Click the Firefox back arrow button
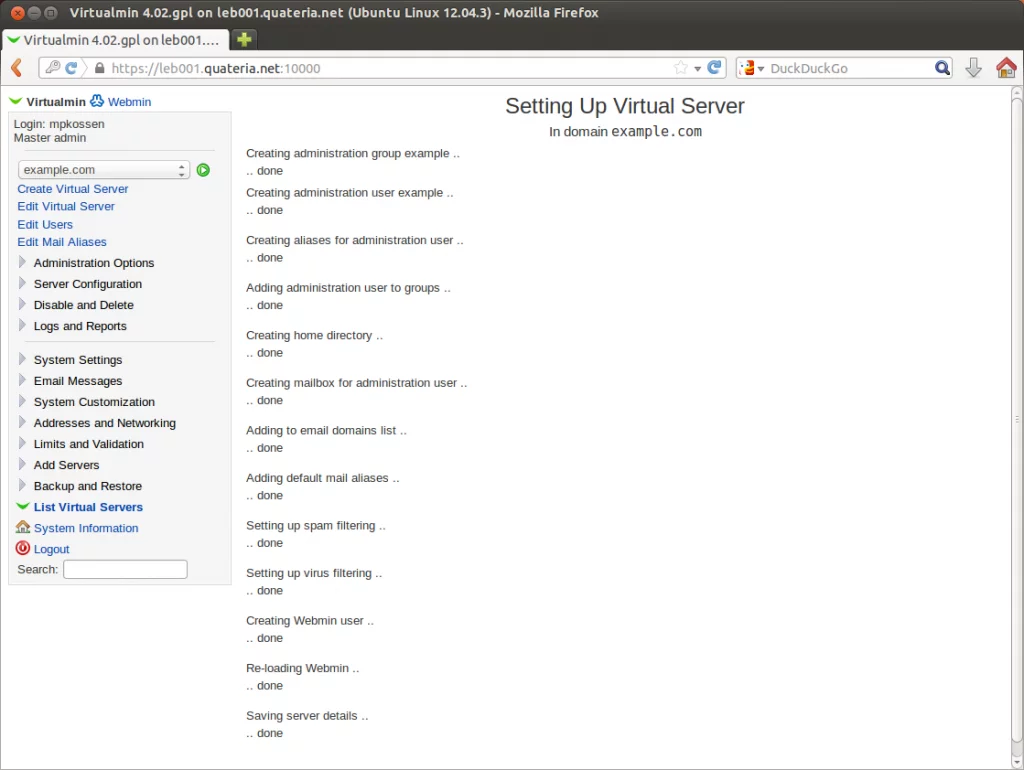Viewport: 1024px width, 770px height. click(17, 68)
